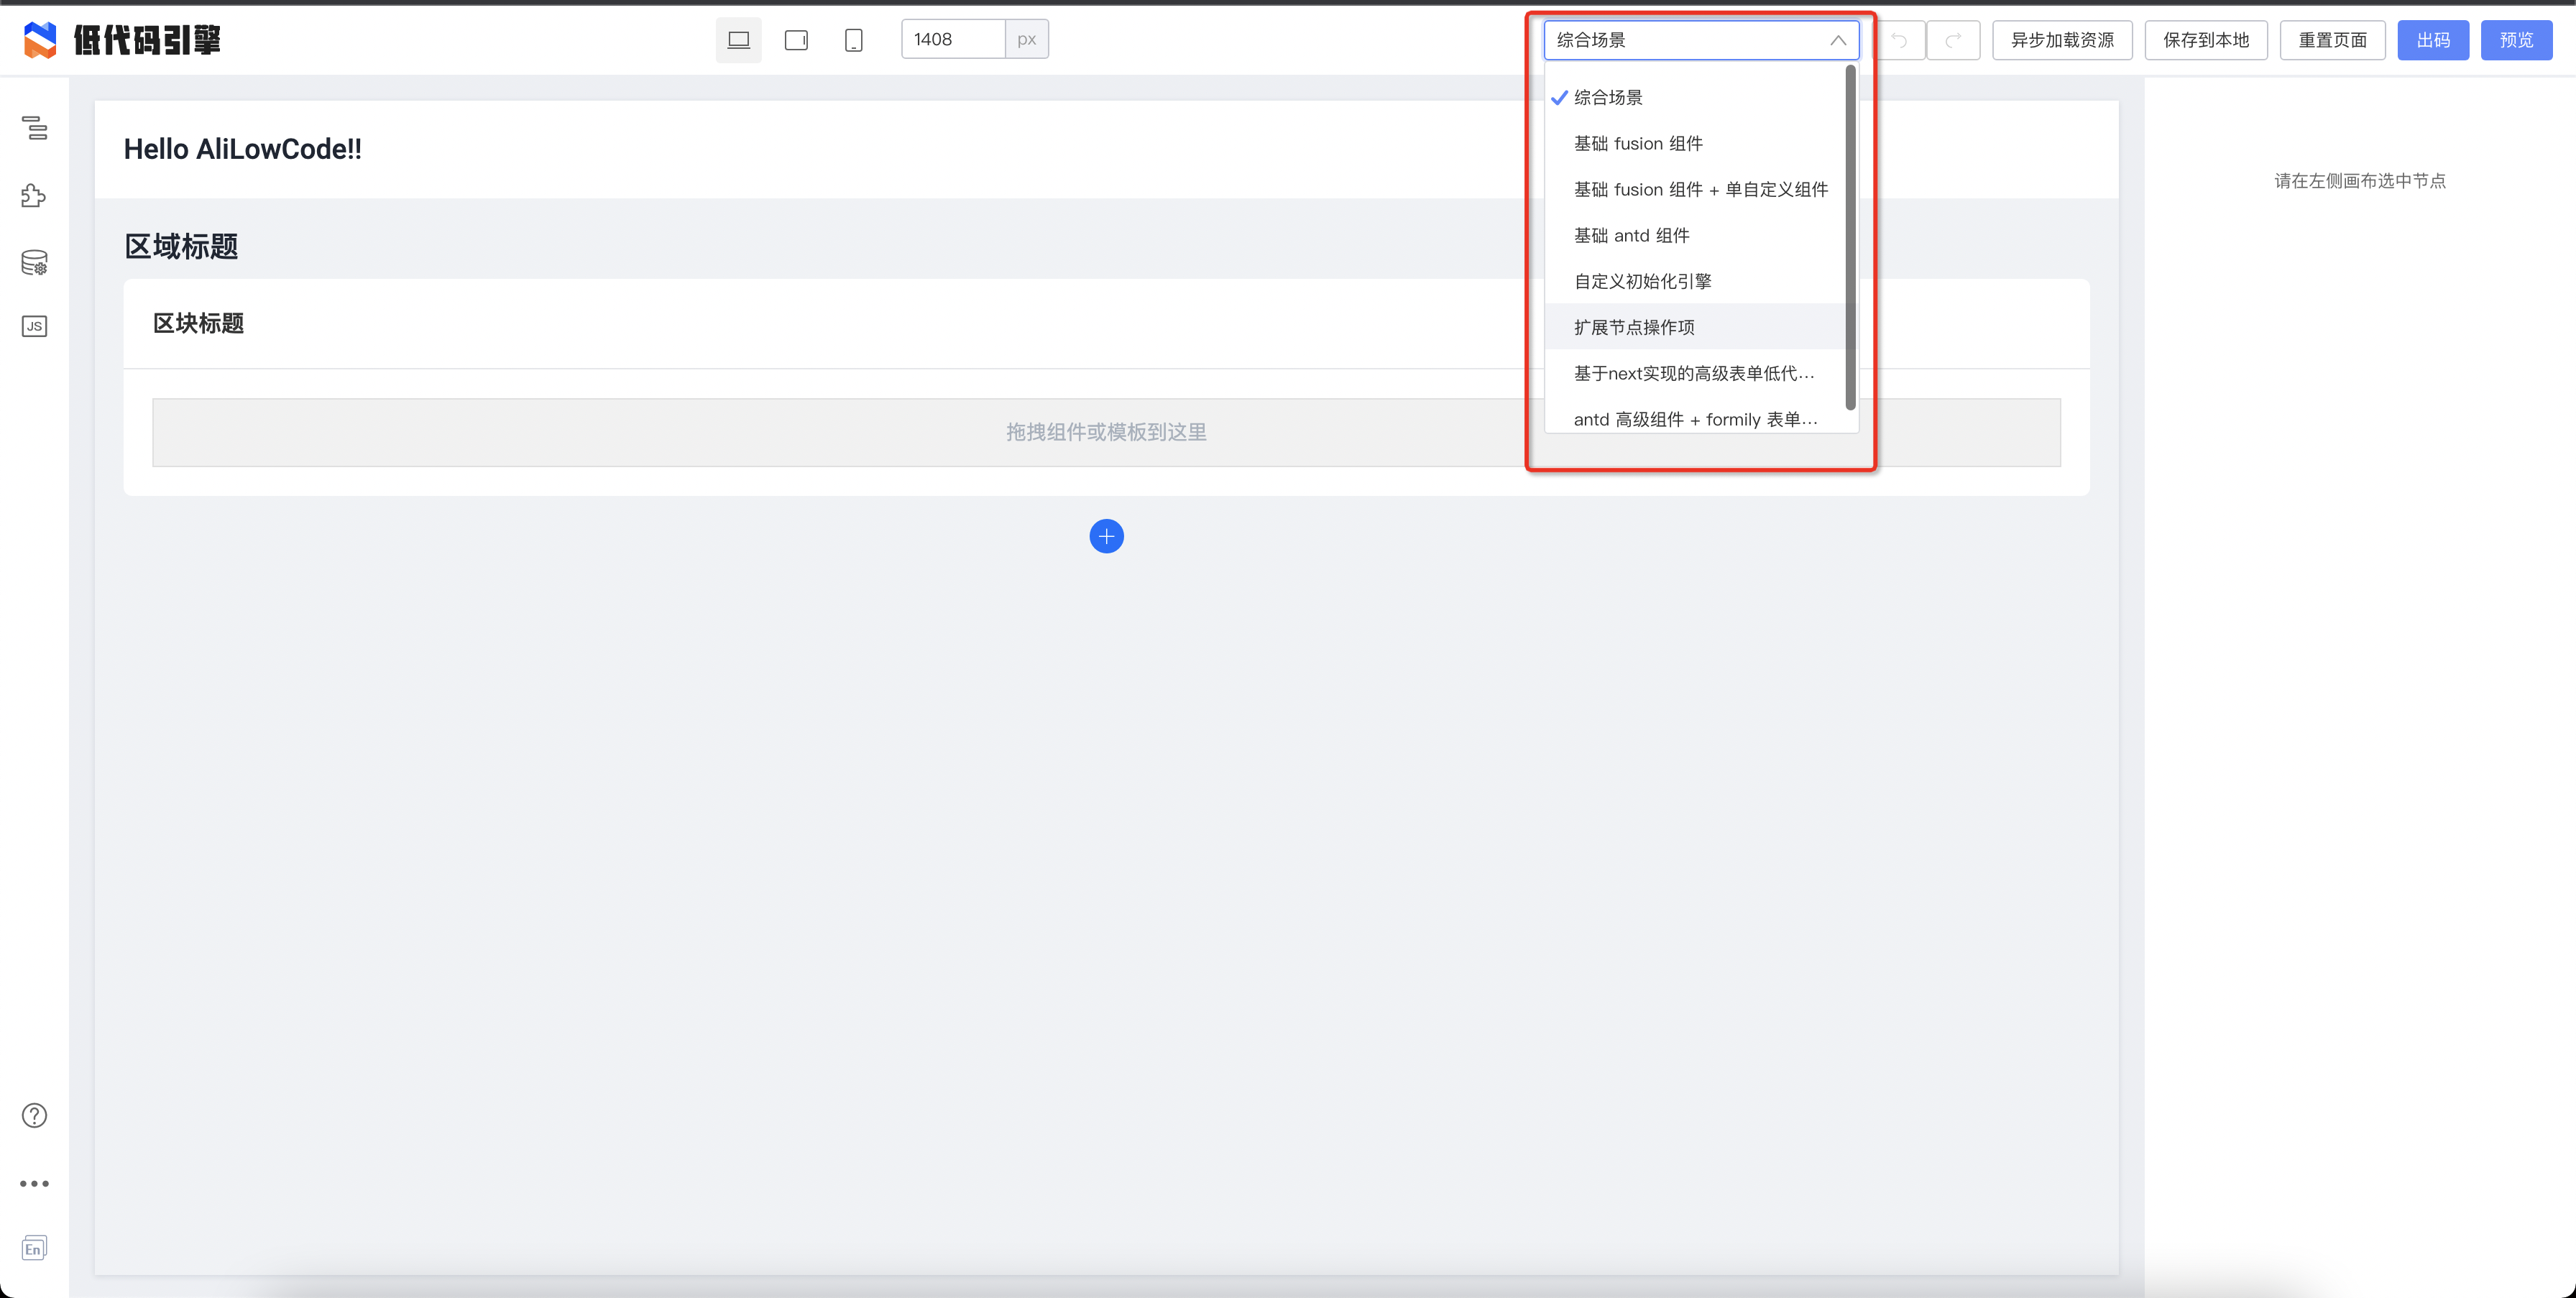Select 基础 fusion 组件 option

click(x=1638, y=143)
